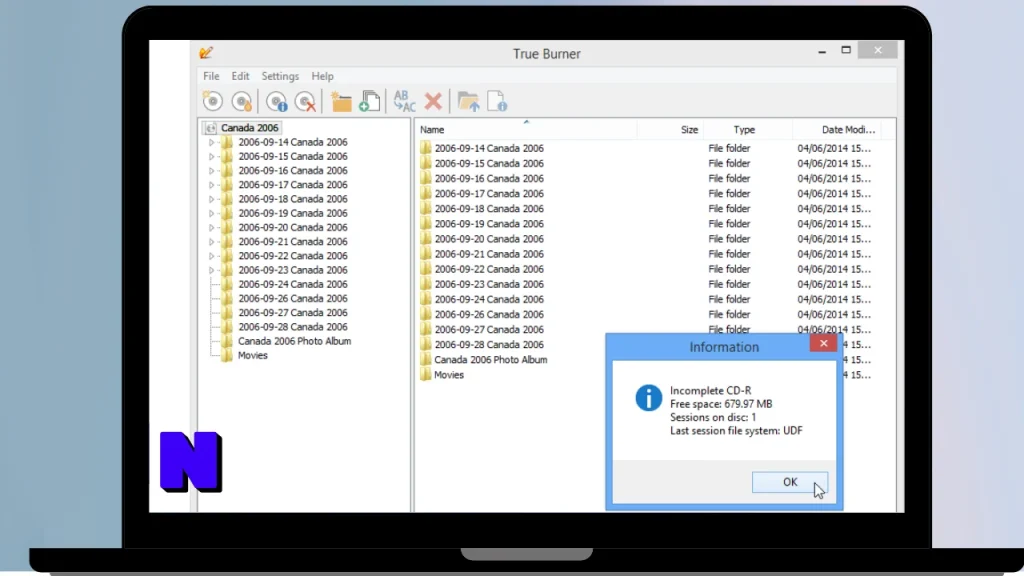Click the Rename (AB→AC) toolbar icon
1024x576 pixels.
[404, 102]
